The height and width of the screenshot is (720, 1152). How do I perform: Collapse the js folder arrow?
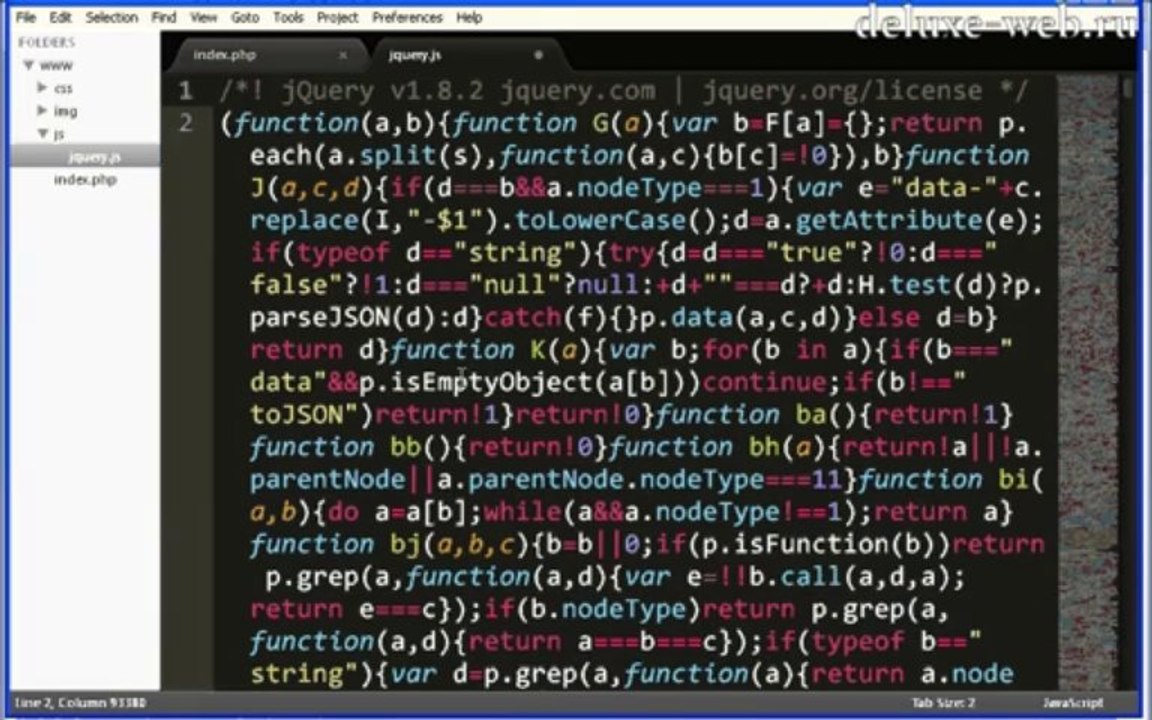(x=43, y=134)
